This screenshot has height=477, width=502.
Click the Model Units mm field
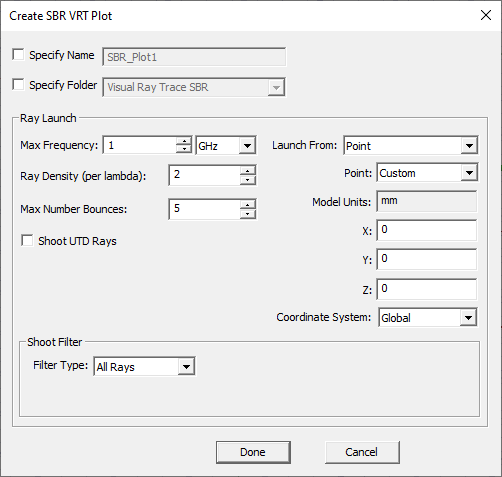tap(427, 201)
